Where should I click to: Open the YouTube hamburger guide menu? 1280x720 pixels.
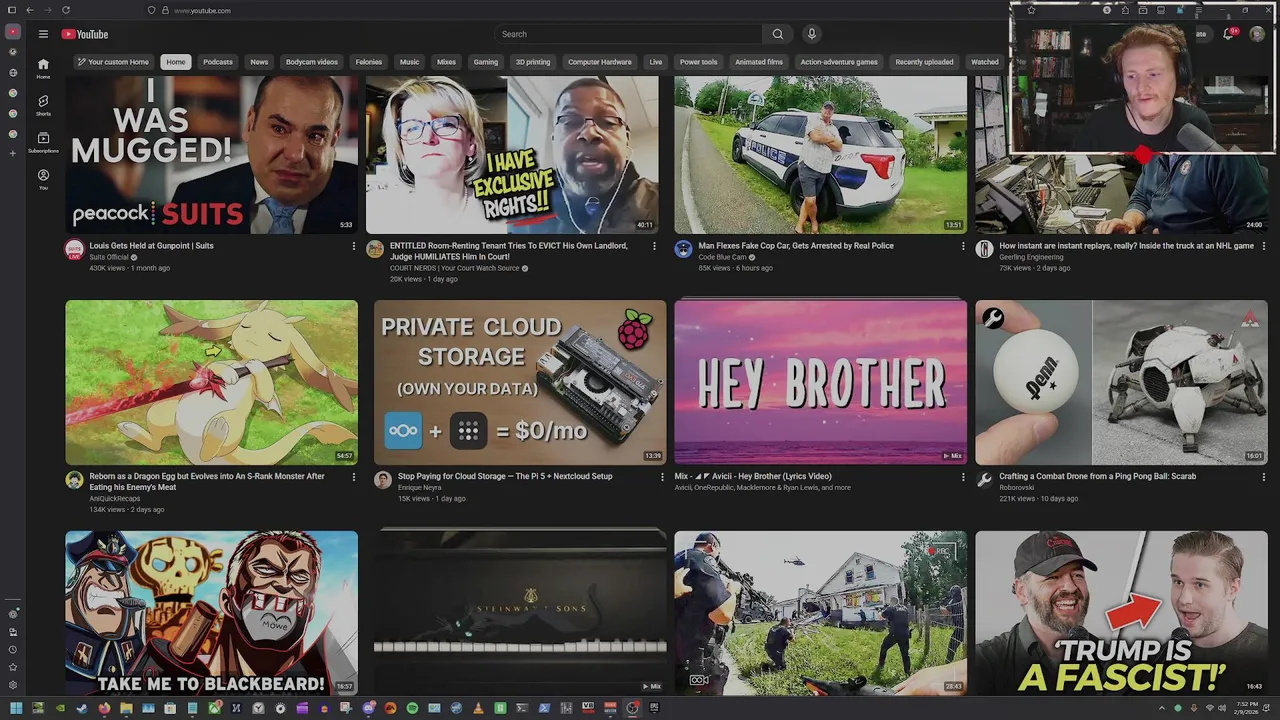coord(43,34)
